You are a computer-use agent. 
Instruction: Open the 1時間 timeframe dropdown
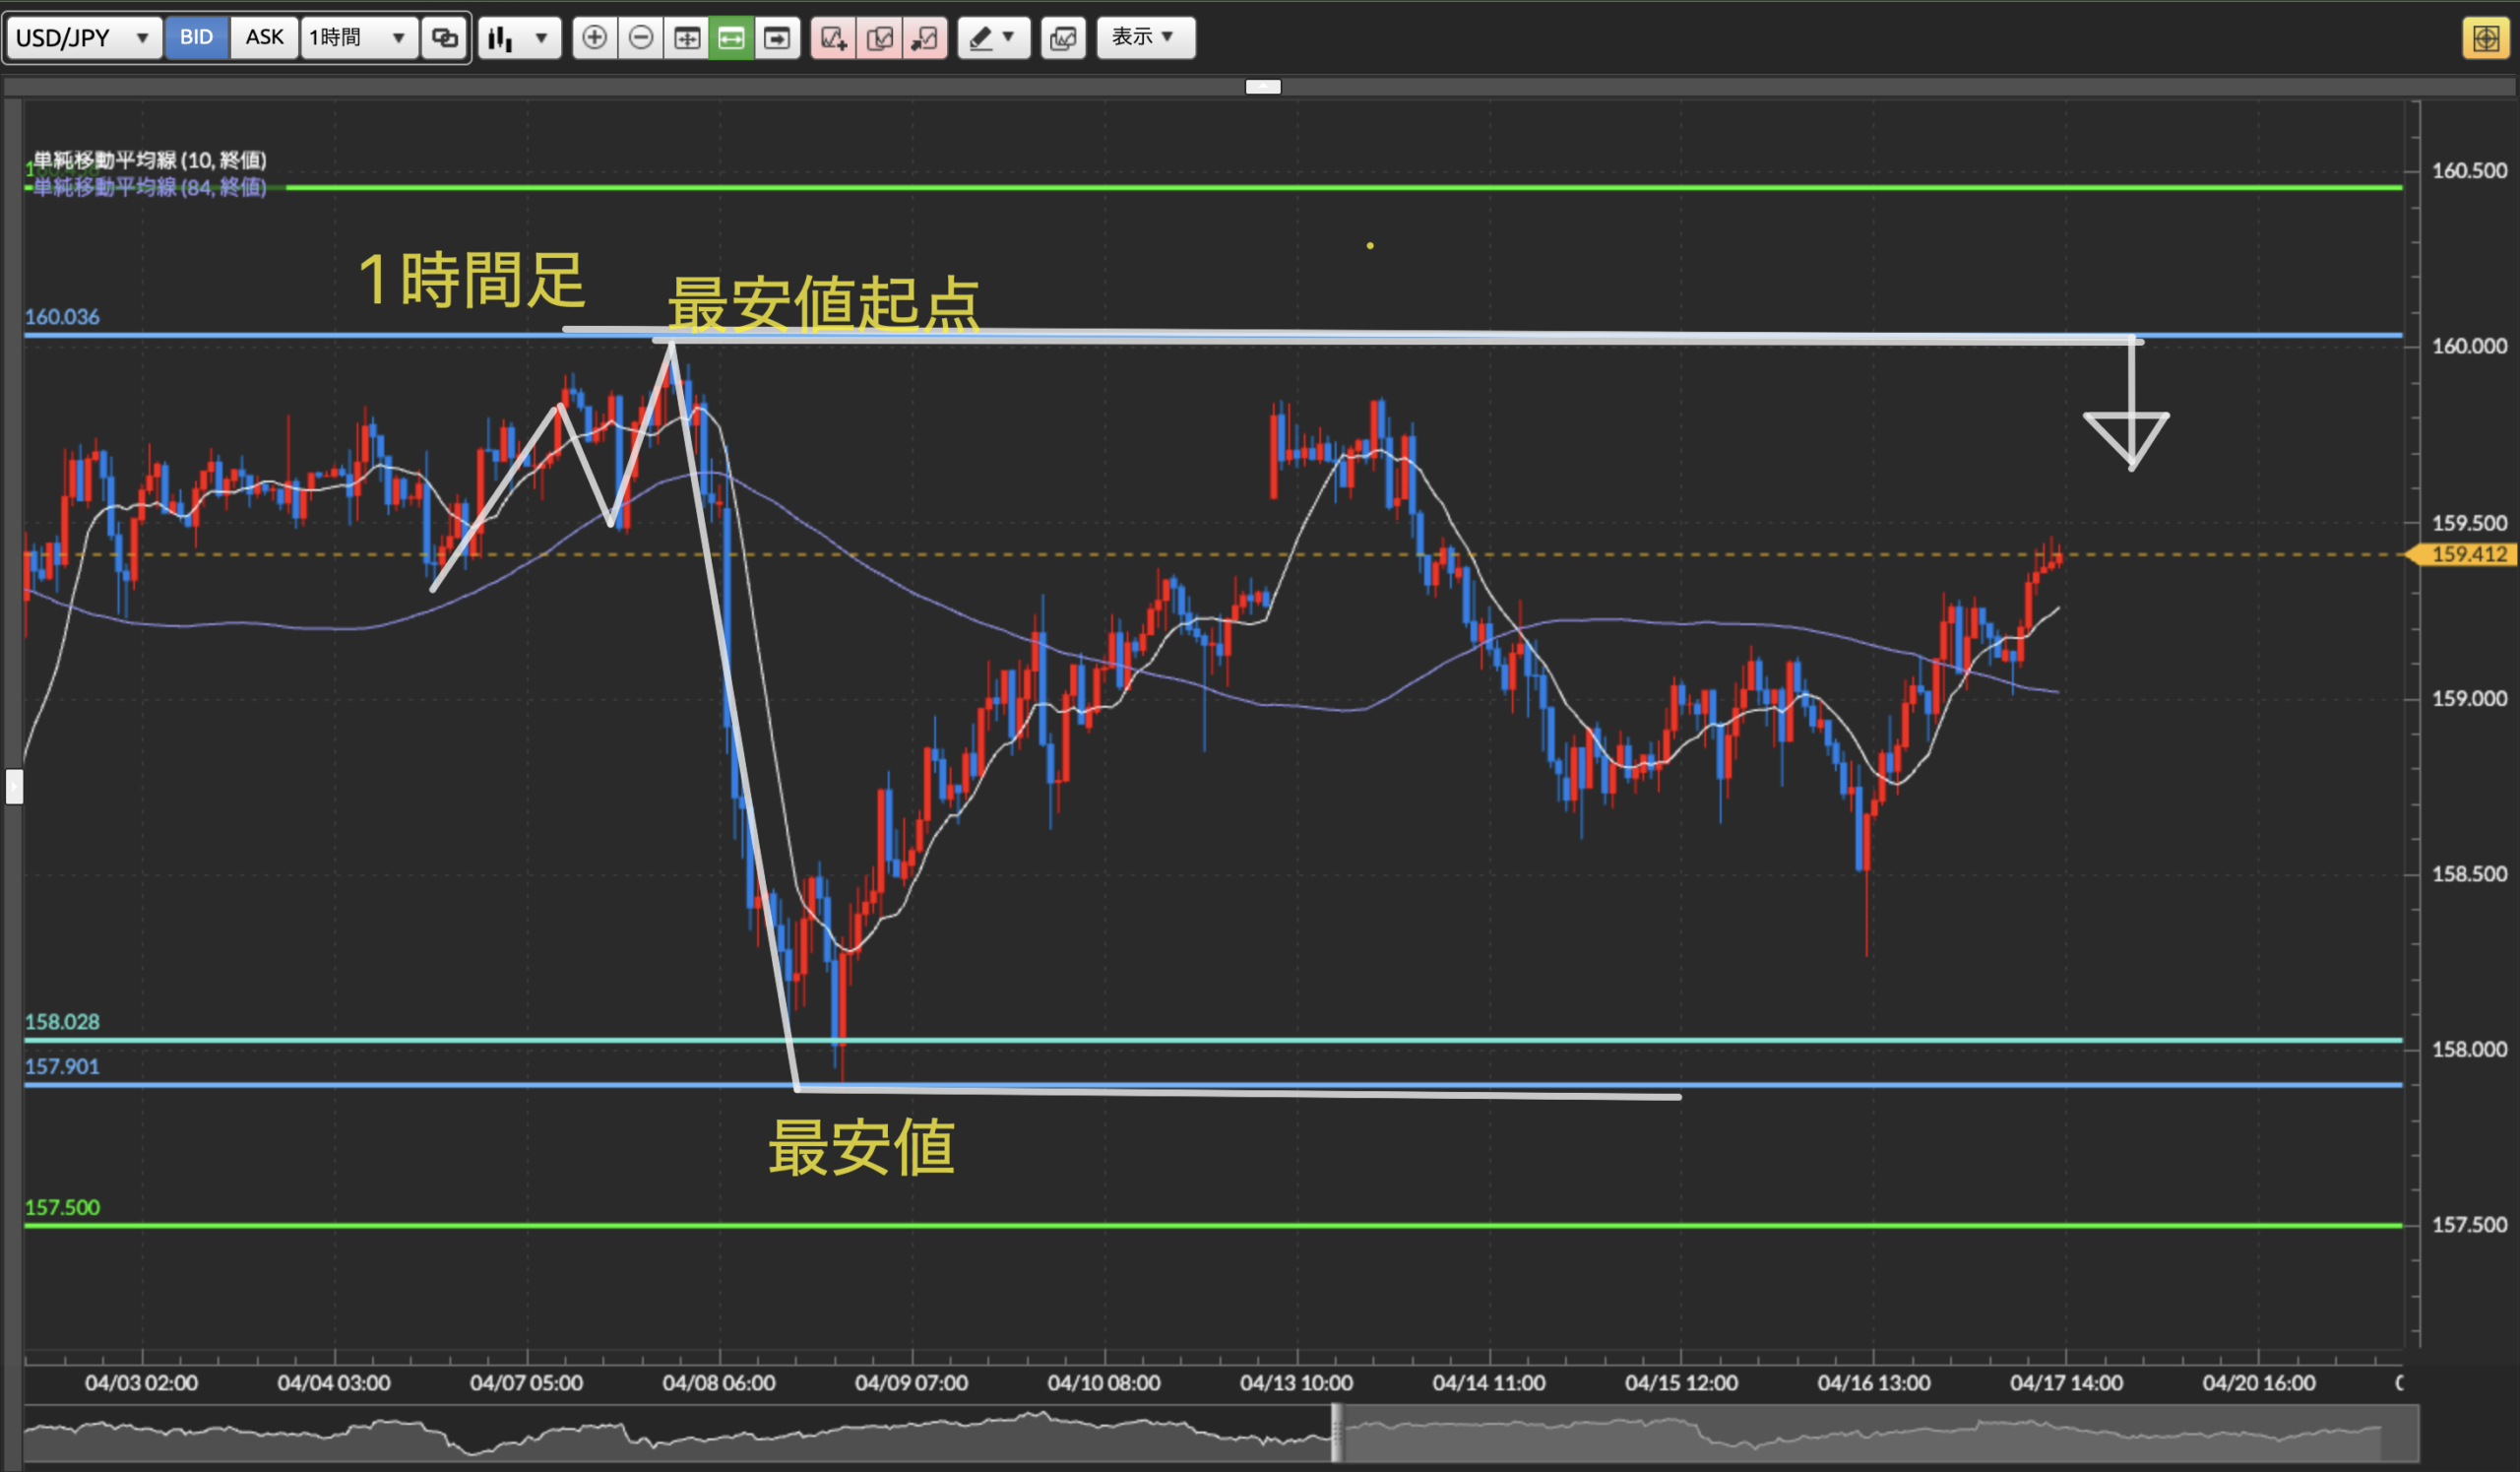pos(358,38)
